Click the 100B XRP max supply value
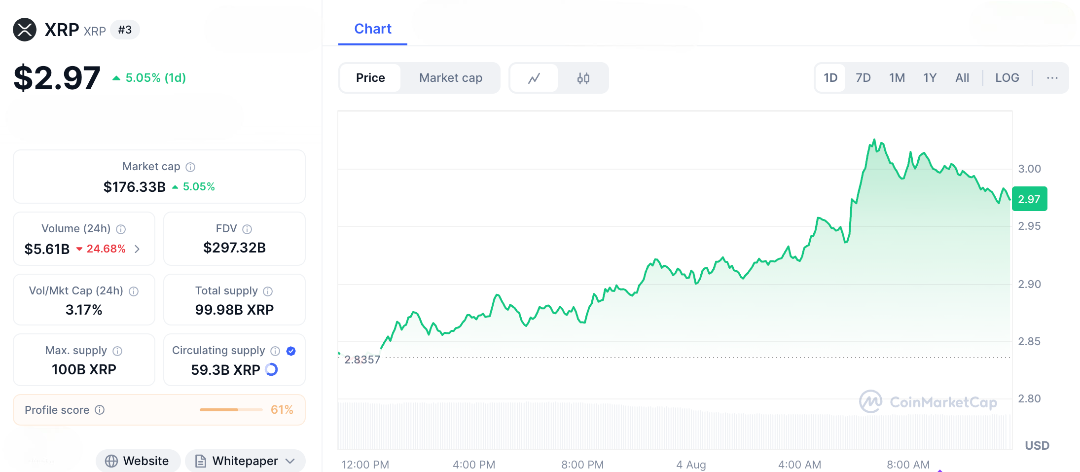1080x472 pixels. coord(84,369)
